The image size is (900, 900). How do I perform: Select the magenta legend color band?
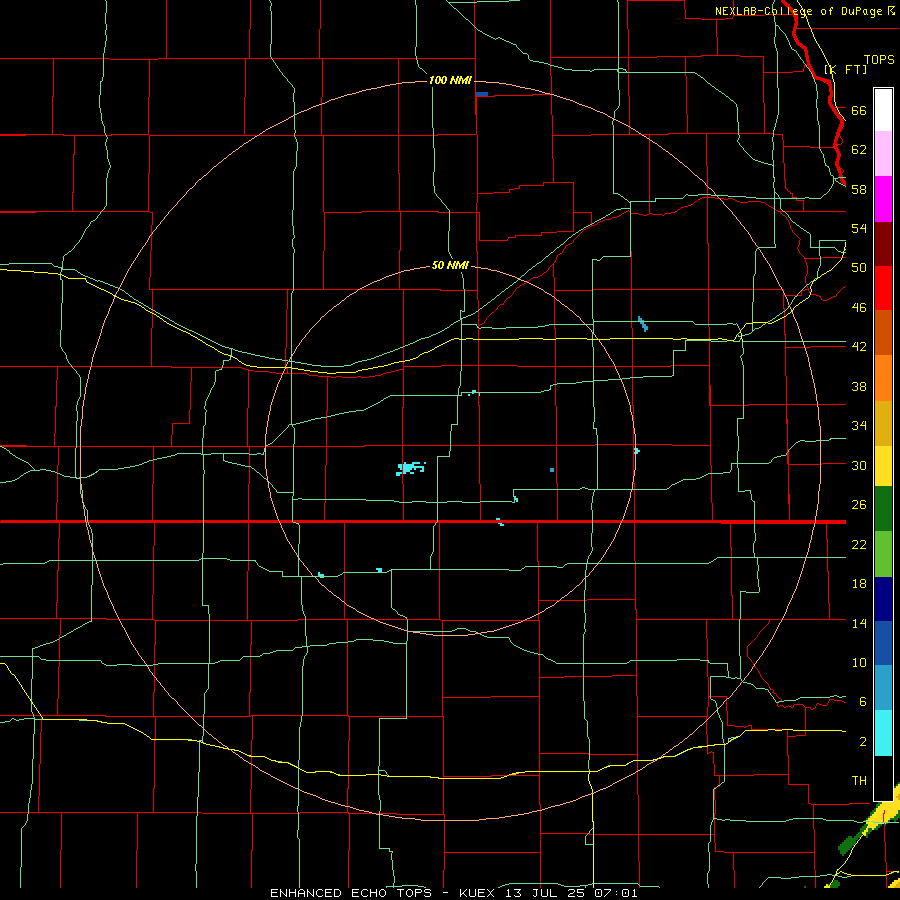click(883, 199)
